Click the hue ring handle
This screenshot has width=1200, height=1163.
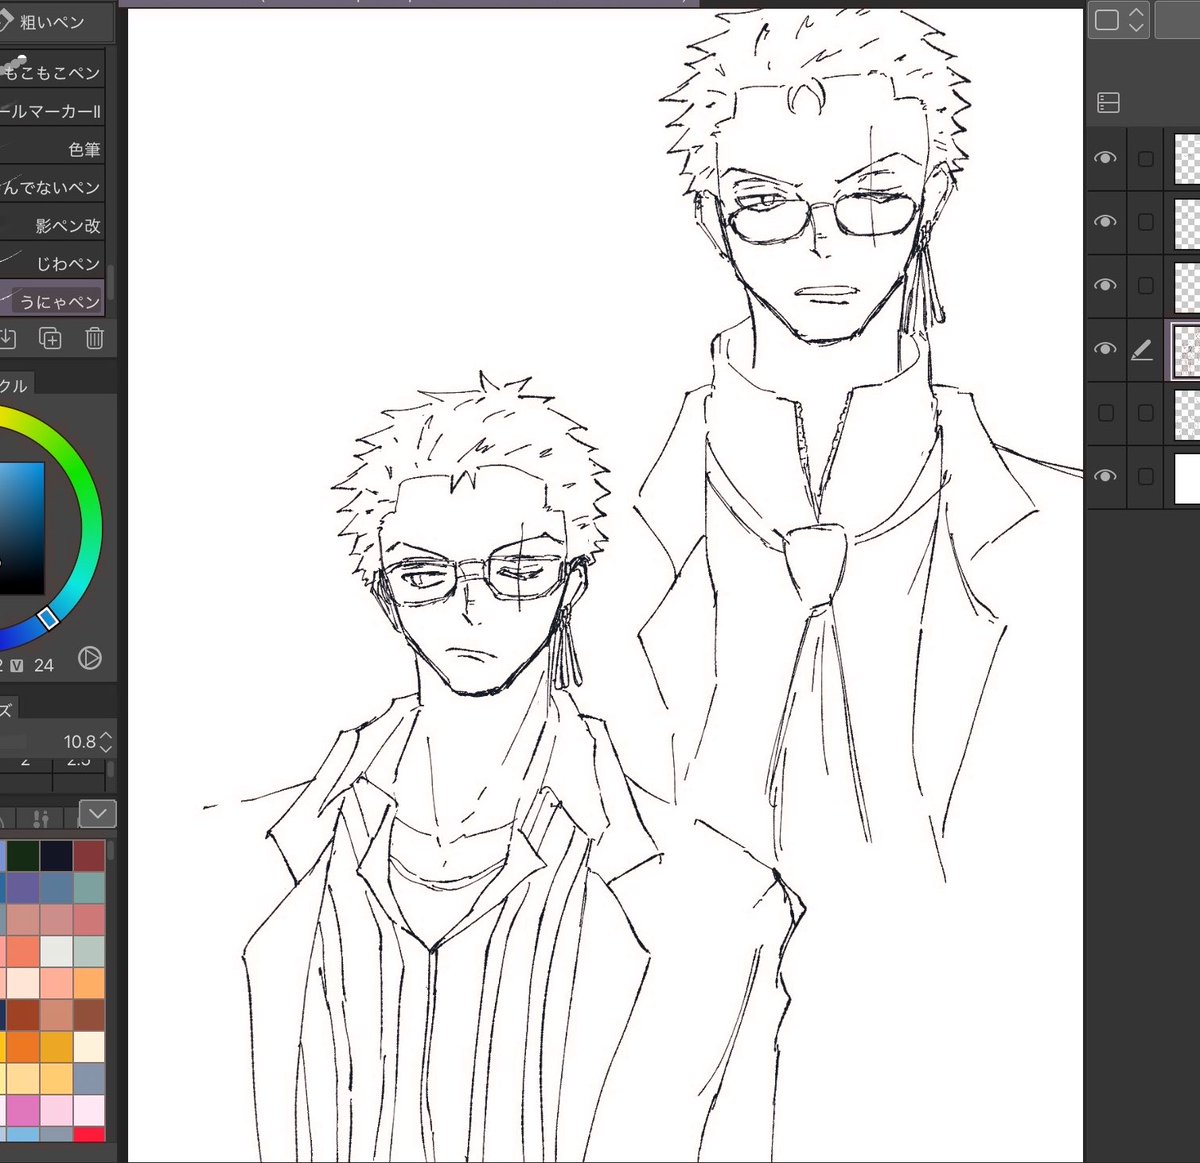[x=49, y=618]
